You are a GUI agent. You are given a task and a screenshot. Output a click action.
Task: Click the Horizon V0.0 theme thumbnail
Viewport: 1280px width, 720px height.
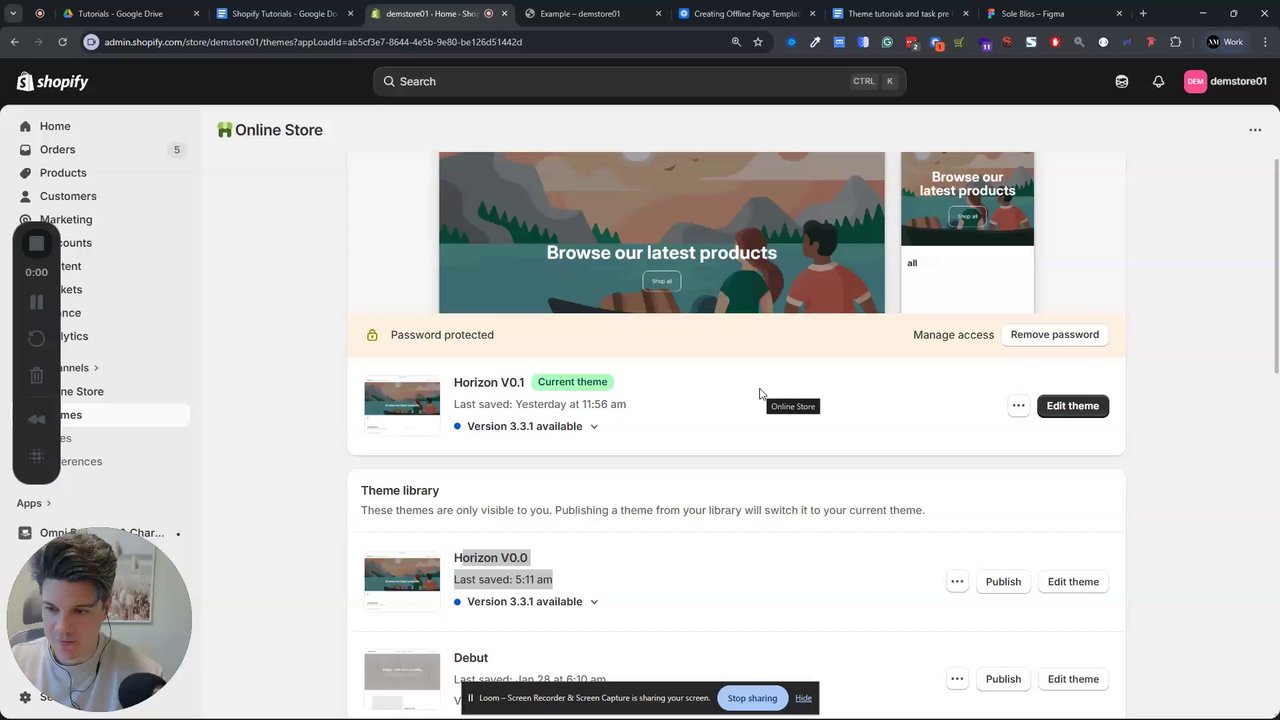[x=402, y=580]
